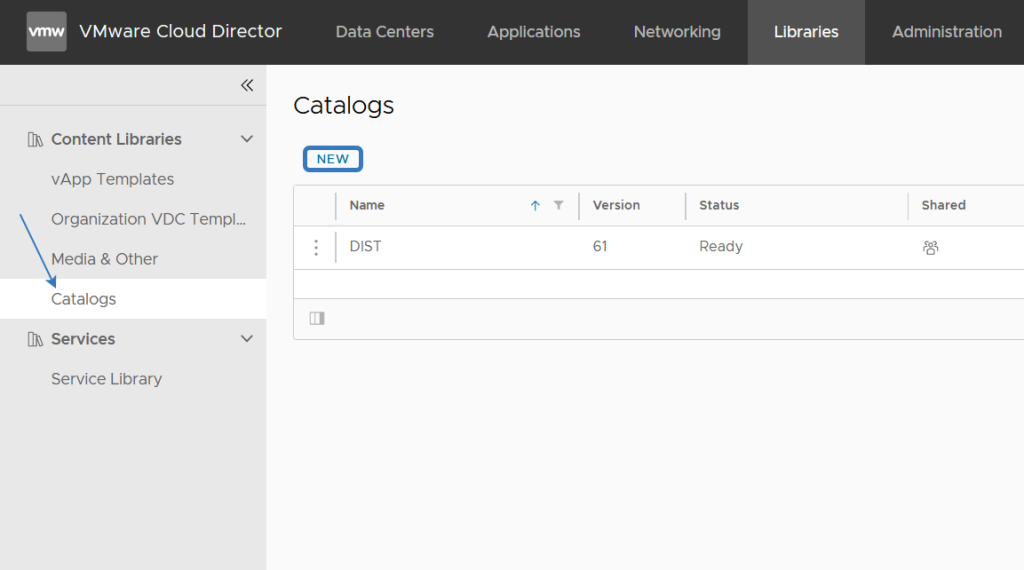Select Catalogs in the sidebar
Viewport: 1024px width, 570px height.
click(x=84, y=298)
